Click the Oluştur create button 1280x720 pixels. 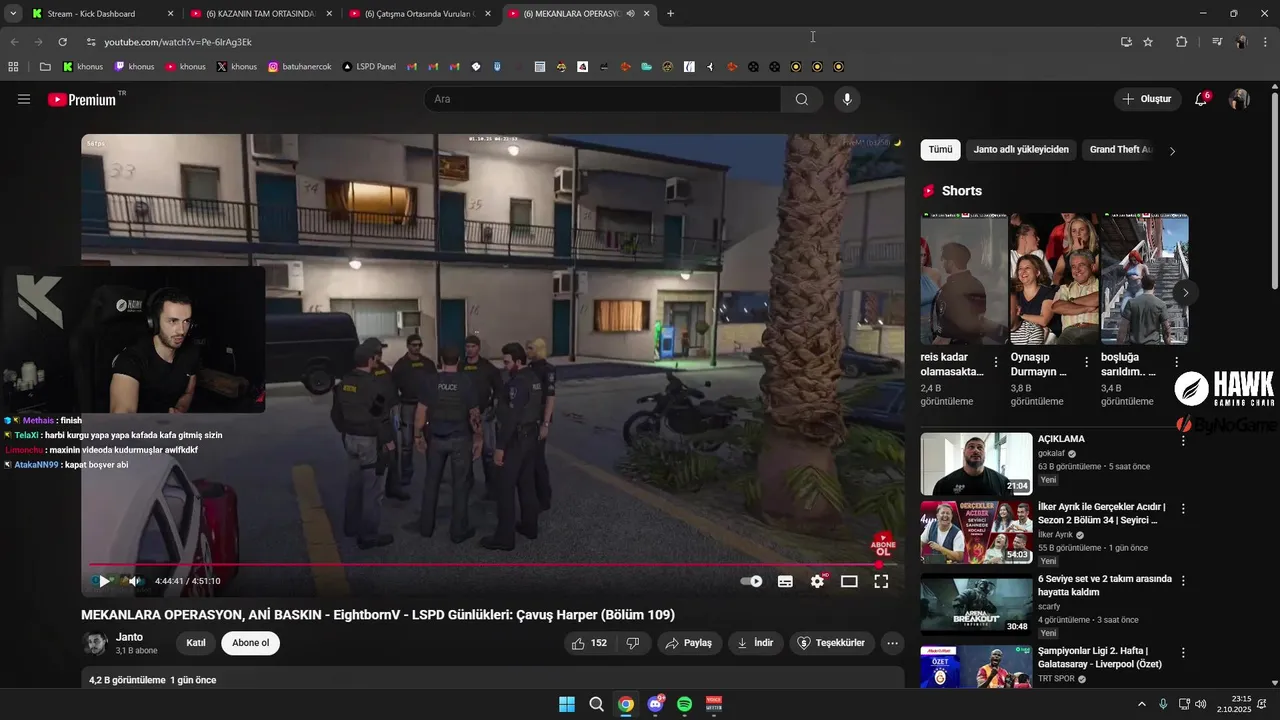click(x=1147, y=99)
